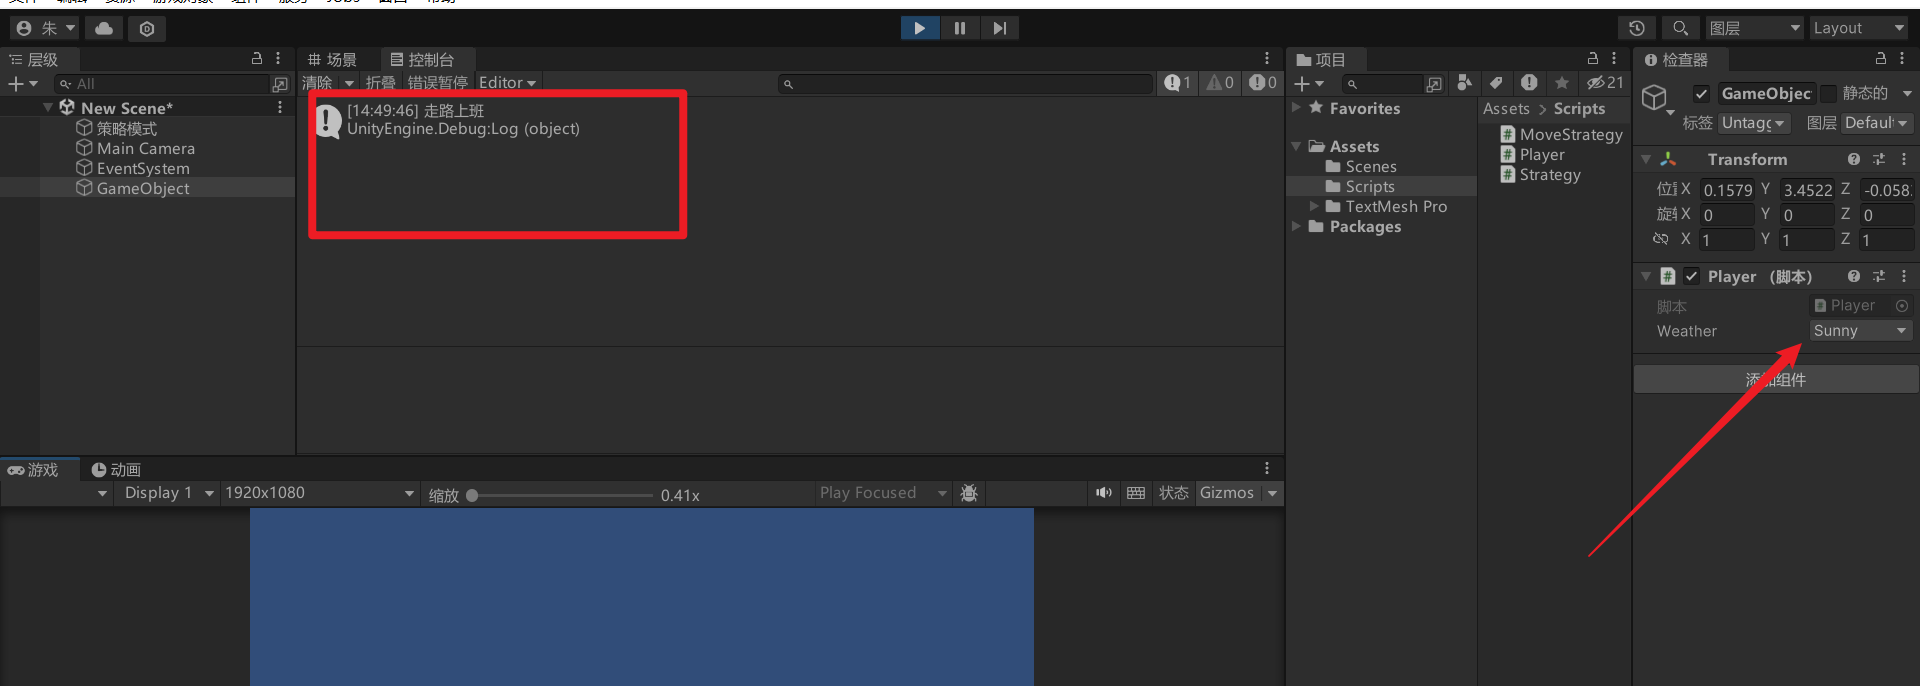Open the 1920x1080 resolution dropdown

click(319, 493)
